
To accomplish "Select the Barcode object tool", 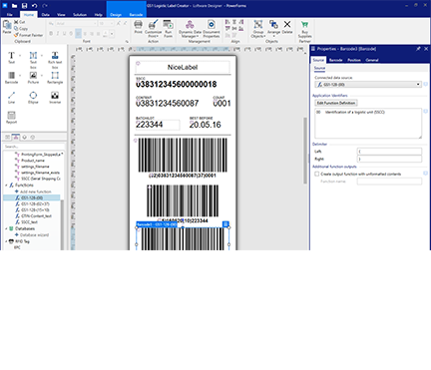I will click(11, 77).
